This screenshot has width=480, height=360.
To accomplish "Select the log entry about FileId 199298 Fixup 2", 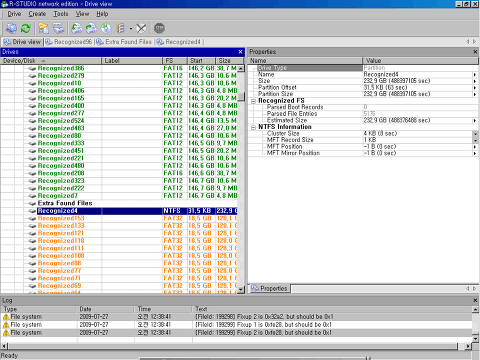I will [236, 317].
